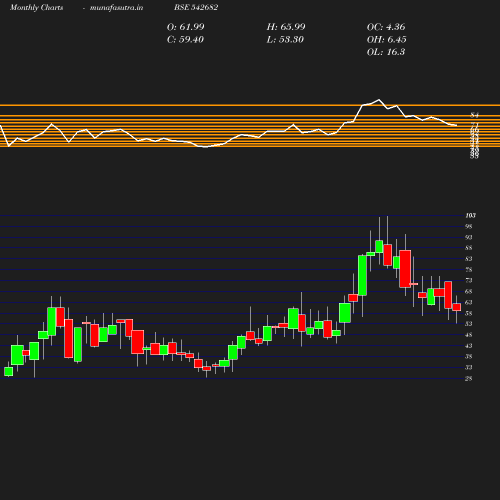This screenshot has height=500, width=500.
Task: Click the 43 price axis label
Action: pyautogui.click(x=468, y=346)
